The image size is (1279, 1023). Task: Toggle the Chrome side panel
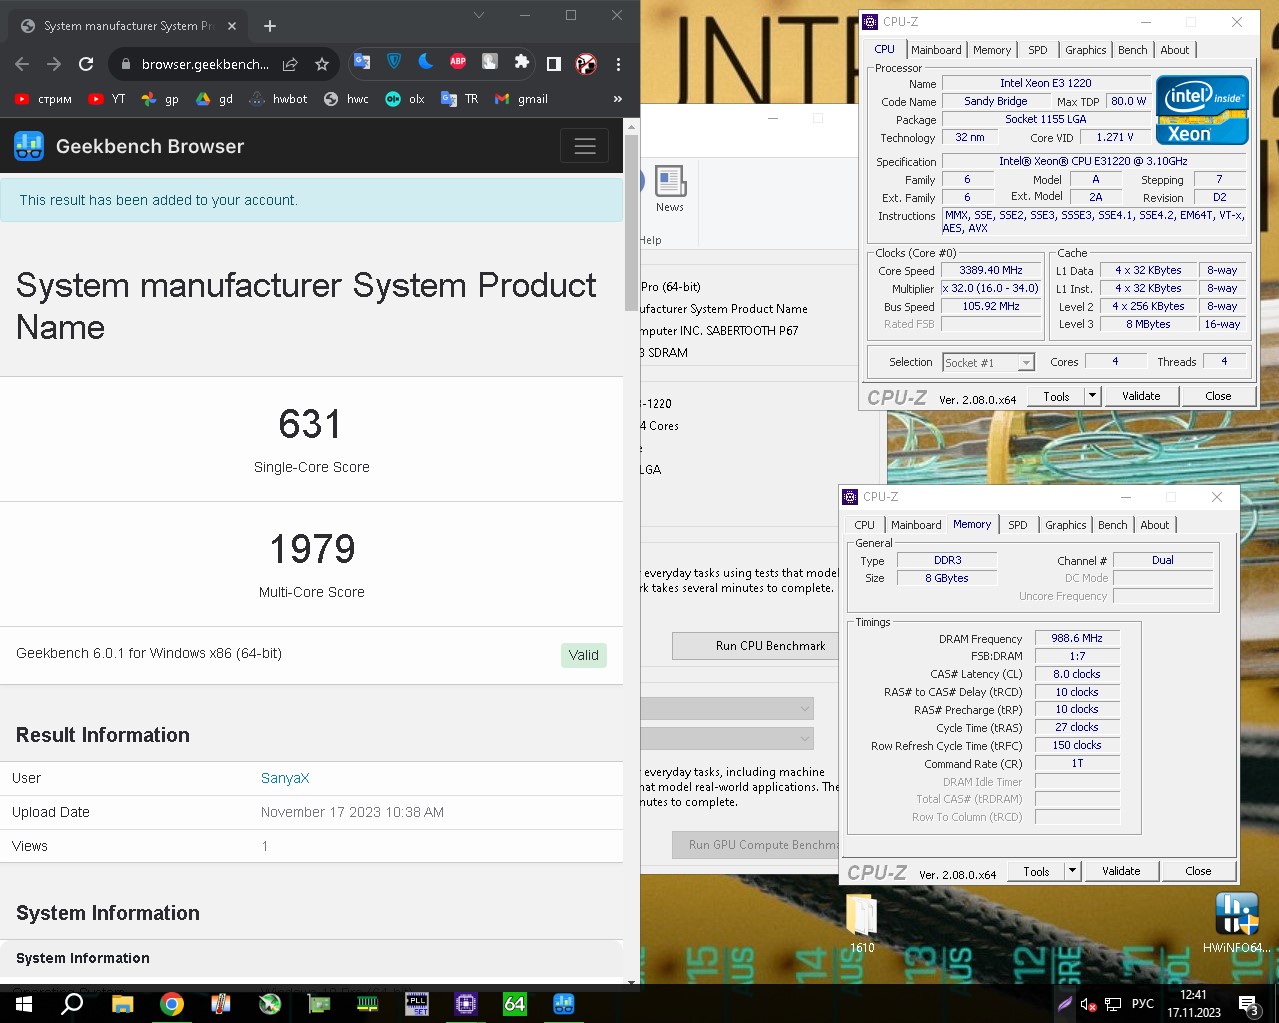[x=553, y=64]
